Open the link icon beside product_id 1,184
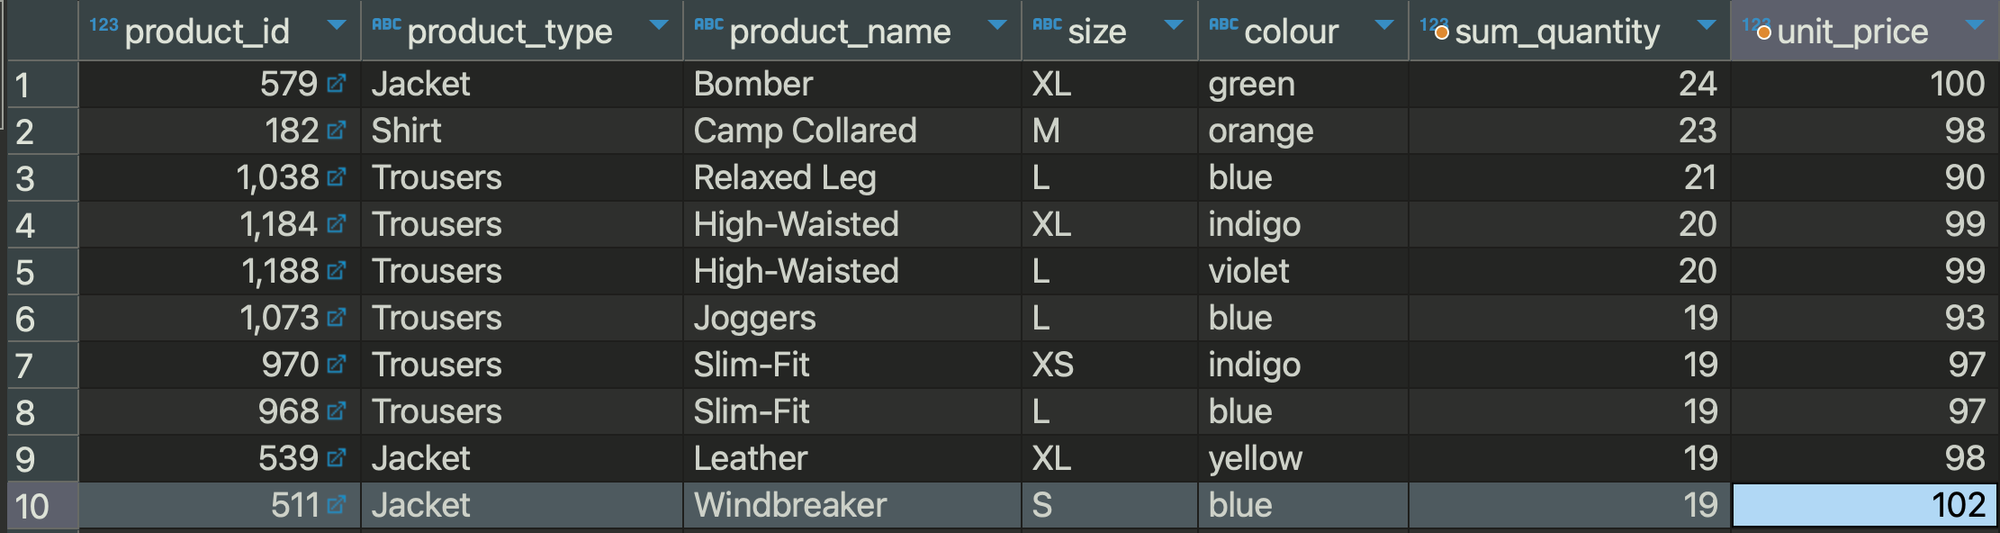Image resolution: width=2000 pixels, height=533 pixels. pyautogui.click(x=336, y=224)
